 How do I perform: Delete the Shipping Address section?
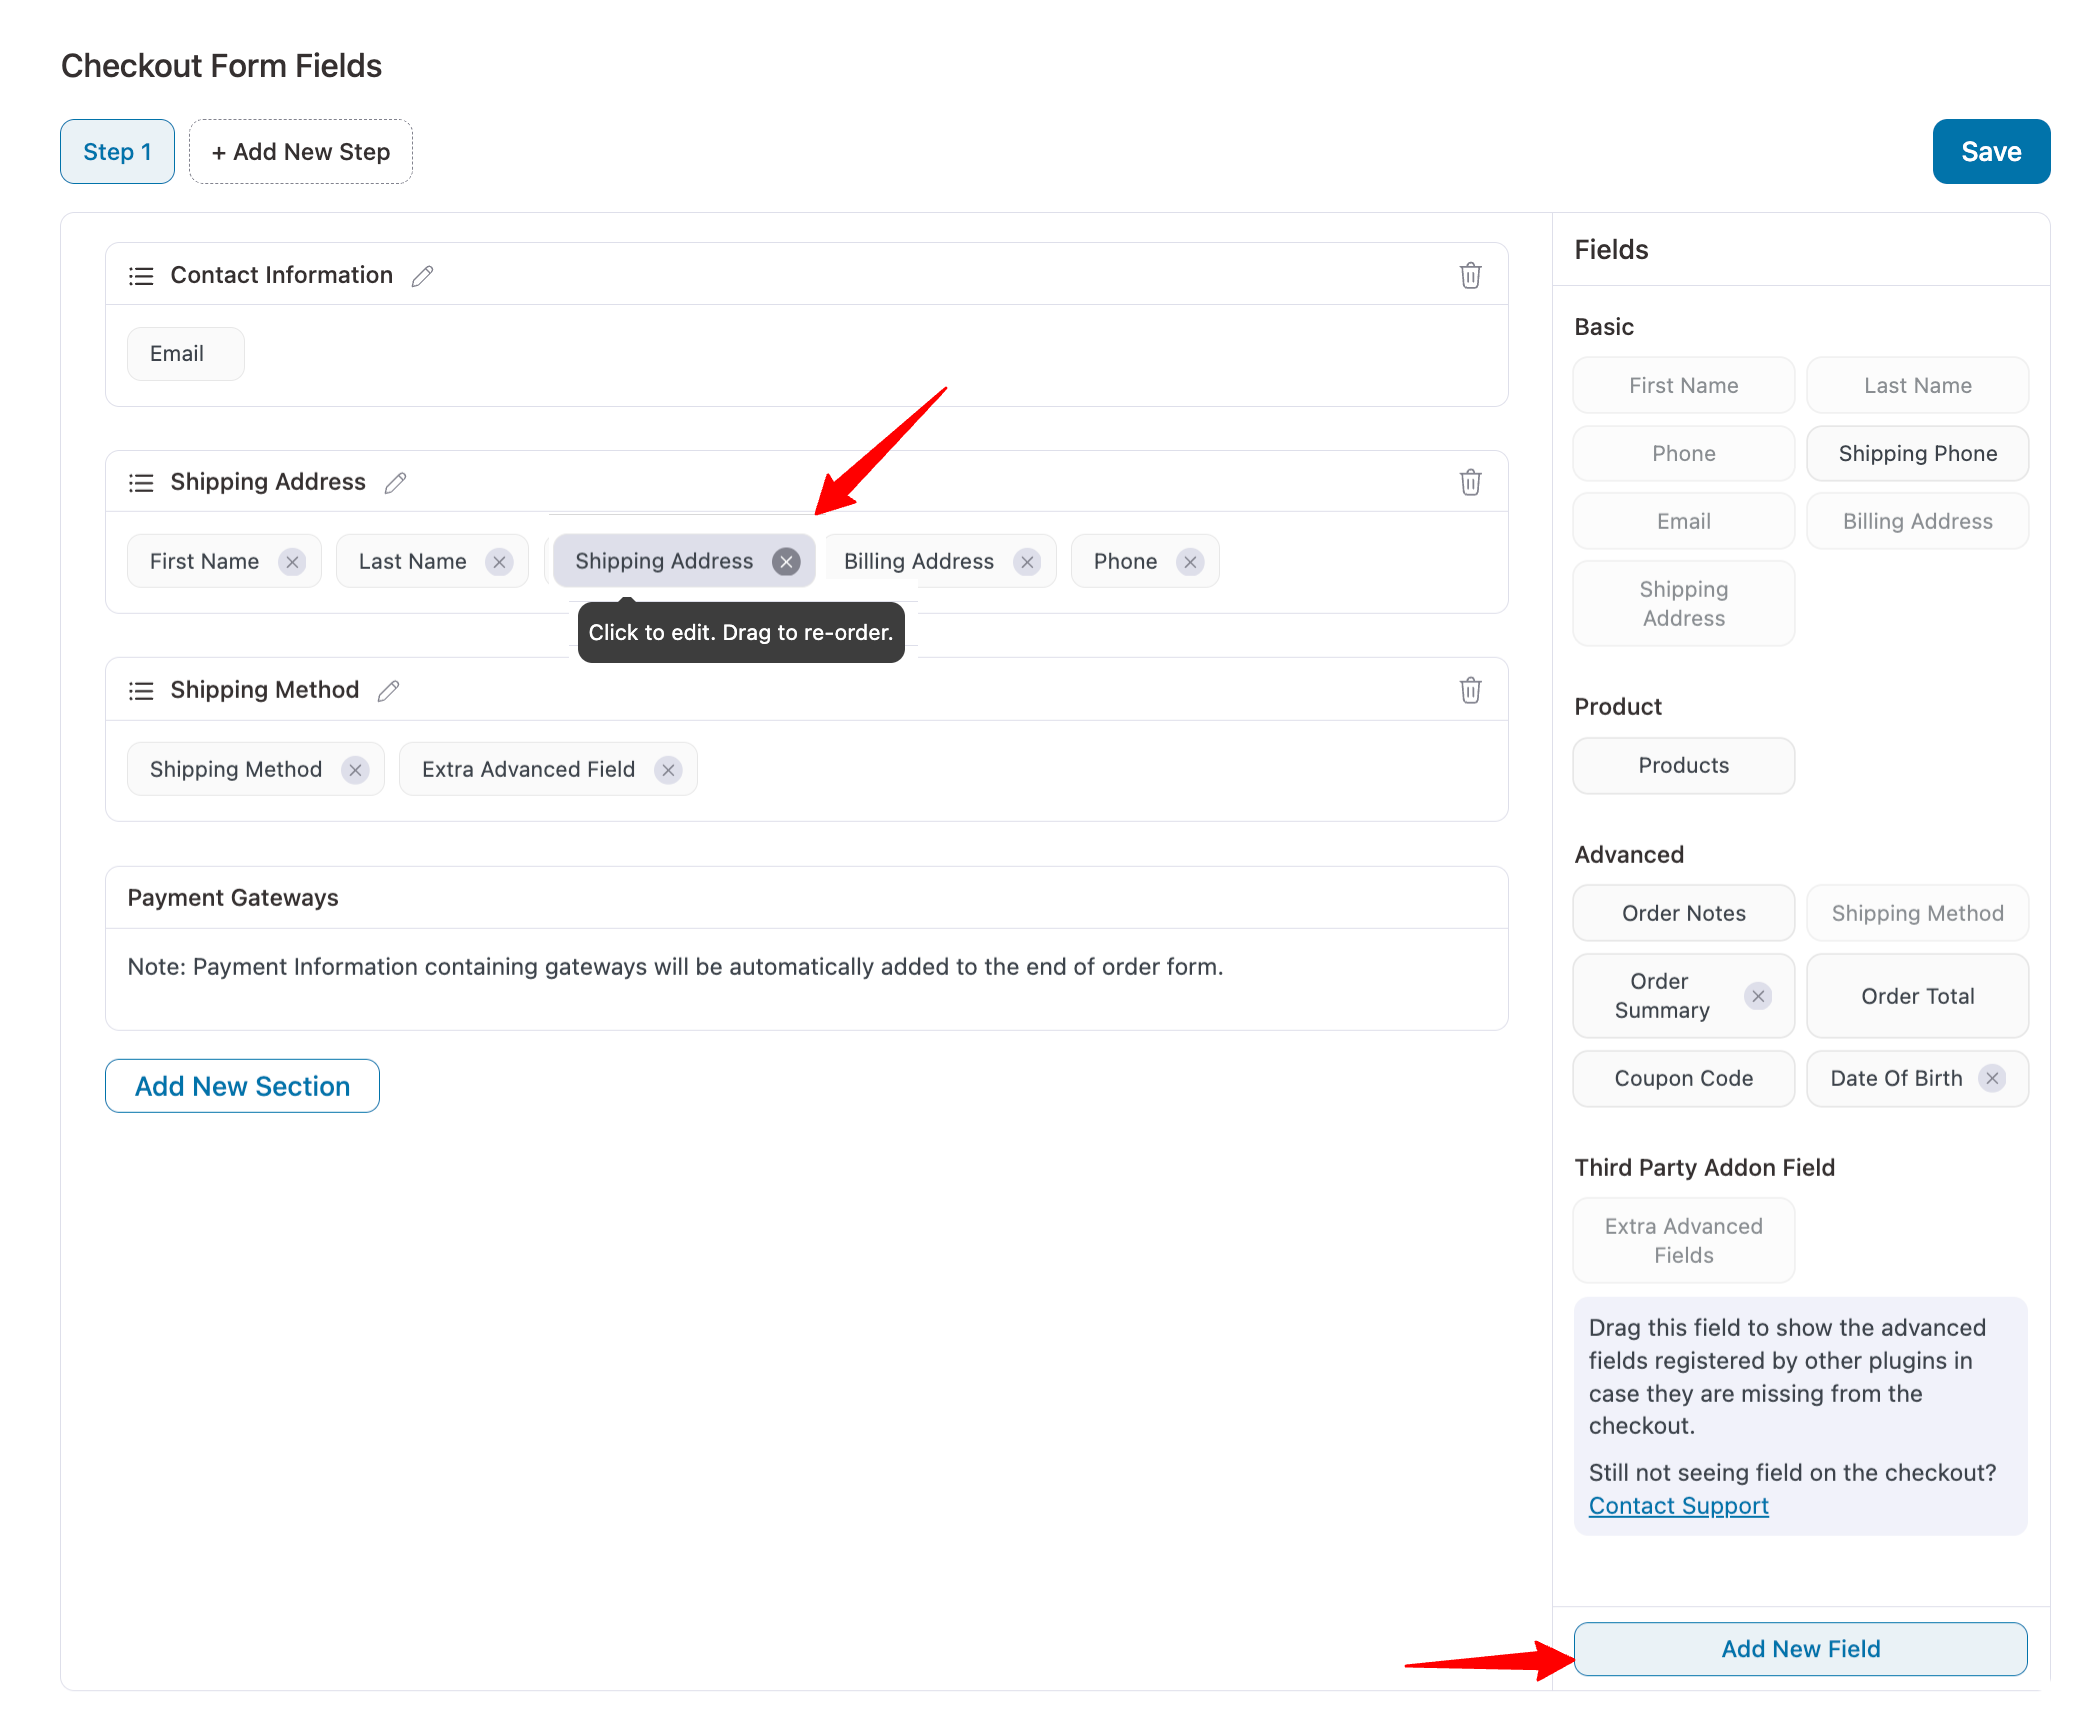(x=1469, y=483)
